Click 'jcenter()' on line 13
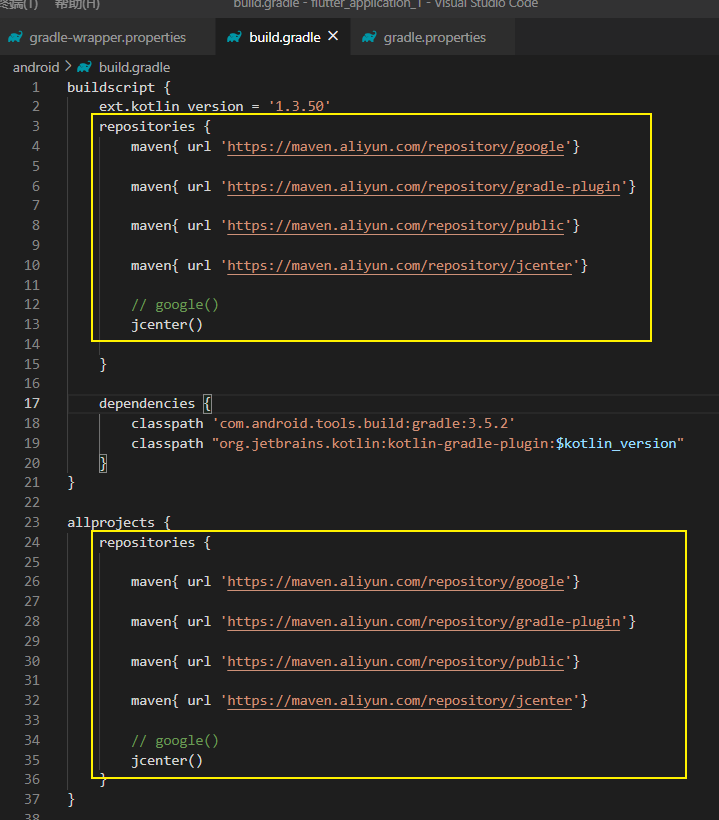This screenshot has width=719, height=820. [167, 325]
